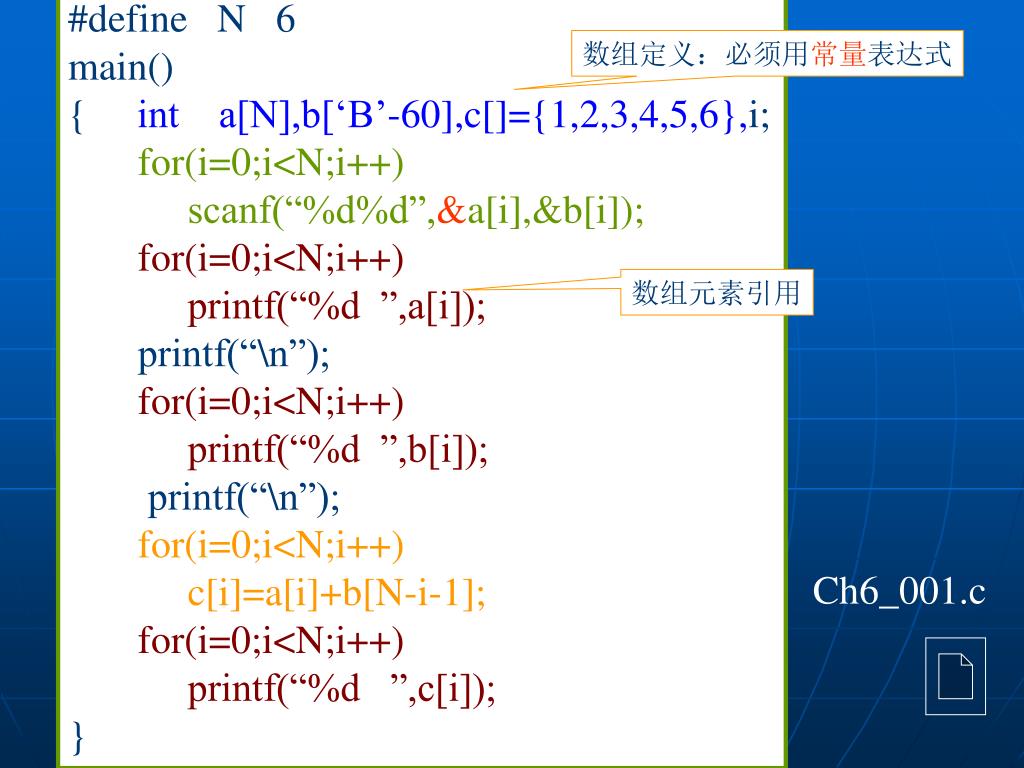Click the printf("%d ",a[i]); line

tap(337, 306)
